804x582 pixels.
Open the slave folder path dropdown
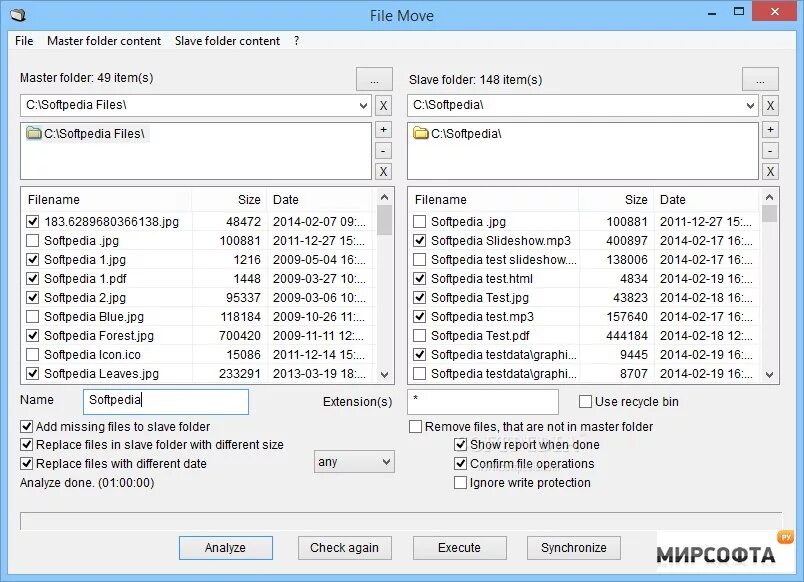(751, 105)
